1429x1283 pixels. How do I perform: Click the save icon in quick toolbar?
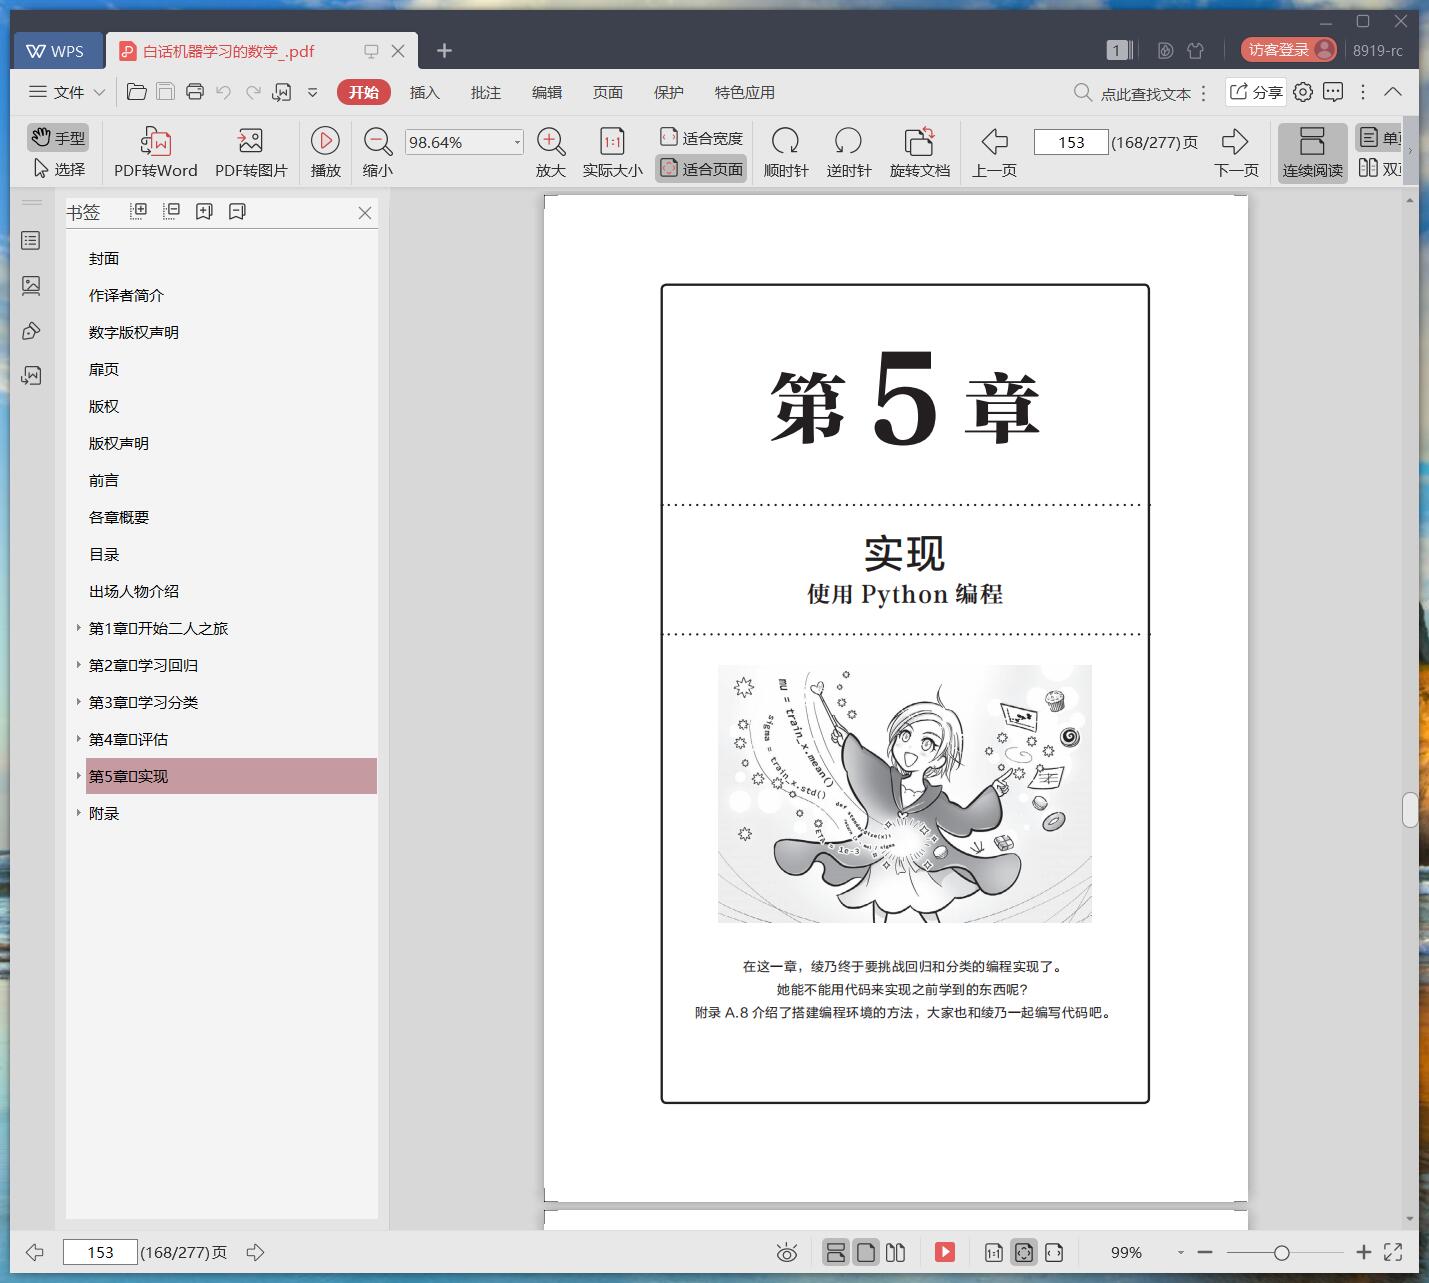click(166, 92)
